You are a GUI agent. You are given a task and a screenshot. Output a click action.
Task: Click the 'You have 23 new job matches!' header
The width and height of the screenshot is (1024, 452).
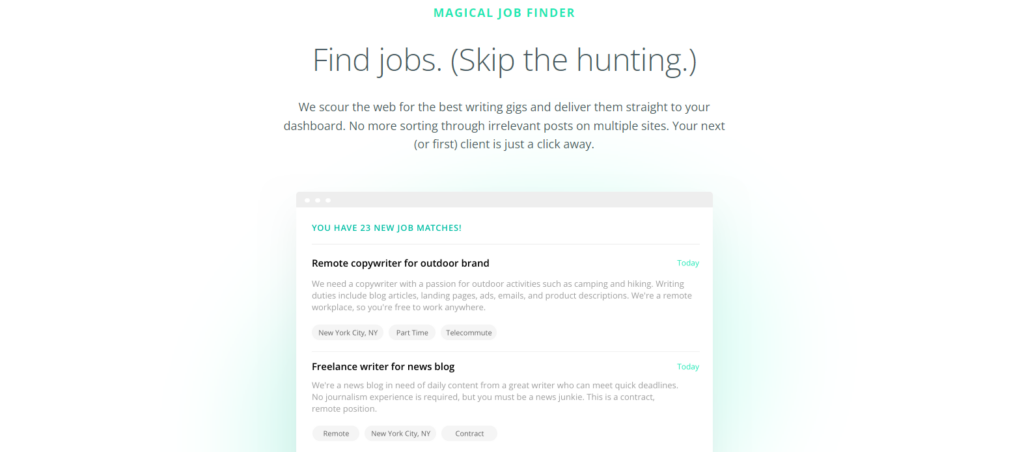387,228
